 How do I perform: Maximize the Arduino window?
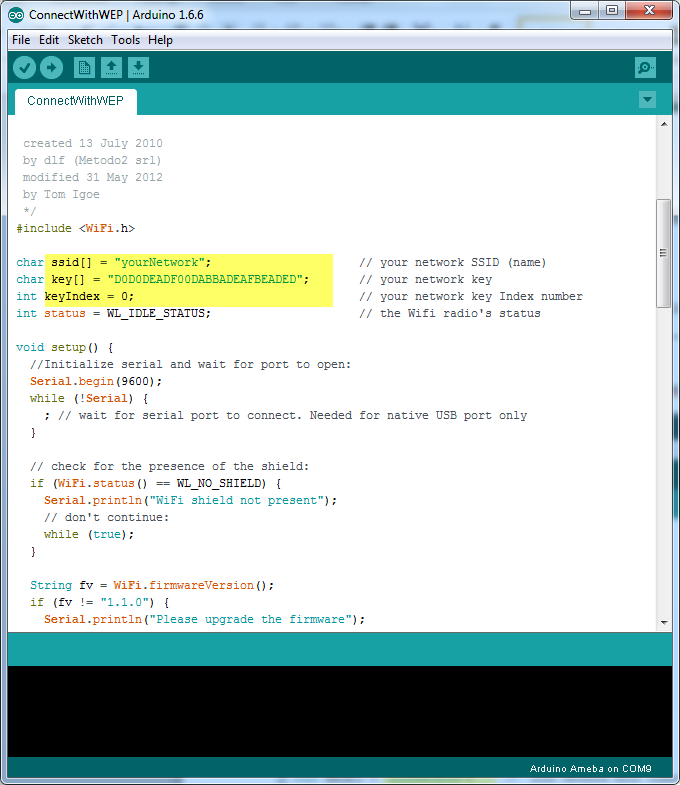(x=611, y=11)
